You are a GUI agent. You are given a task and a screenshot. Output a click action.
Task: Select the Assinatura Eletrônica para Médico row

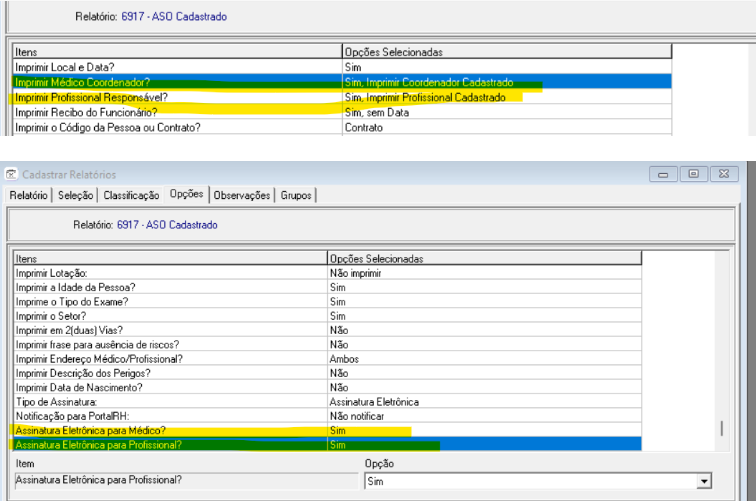click(x=170, y=430)
